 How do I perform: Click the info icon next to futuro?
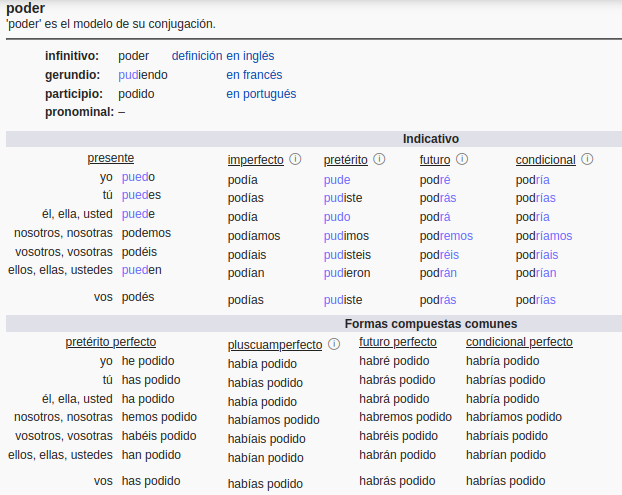point(462,159)
